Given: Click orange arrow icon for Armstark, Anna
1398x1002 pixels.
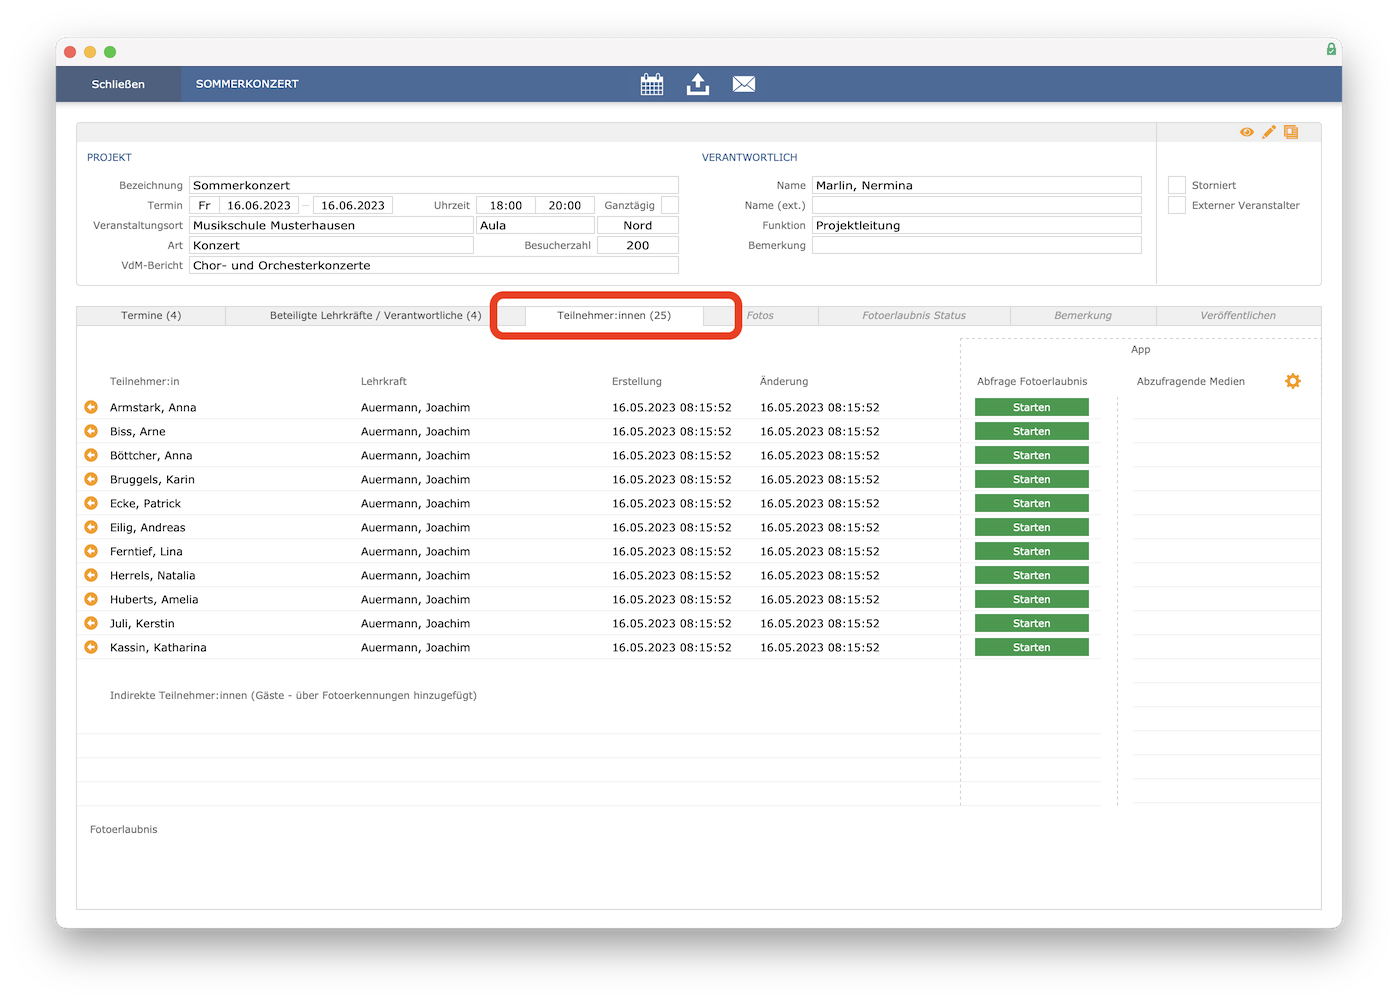Looking at the screenshot, I should coord(91,407).
